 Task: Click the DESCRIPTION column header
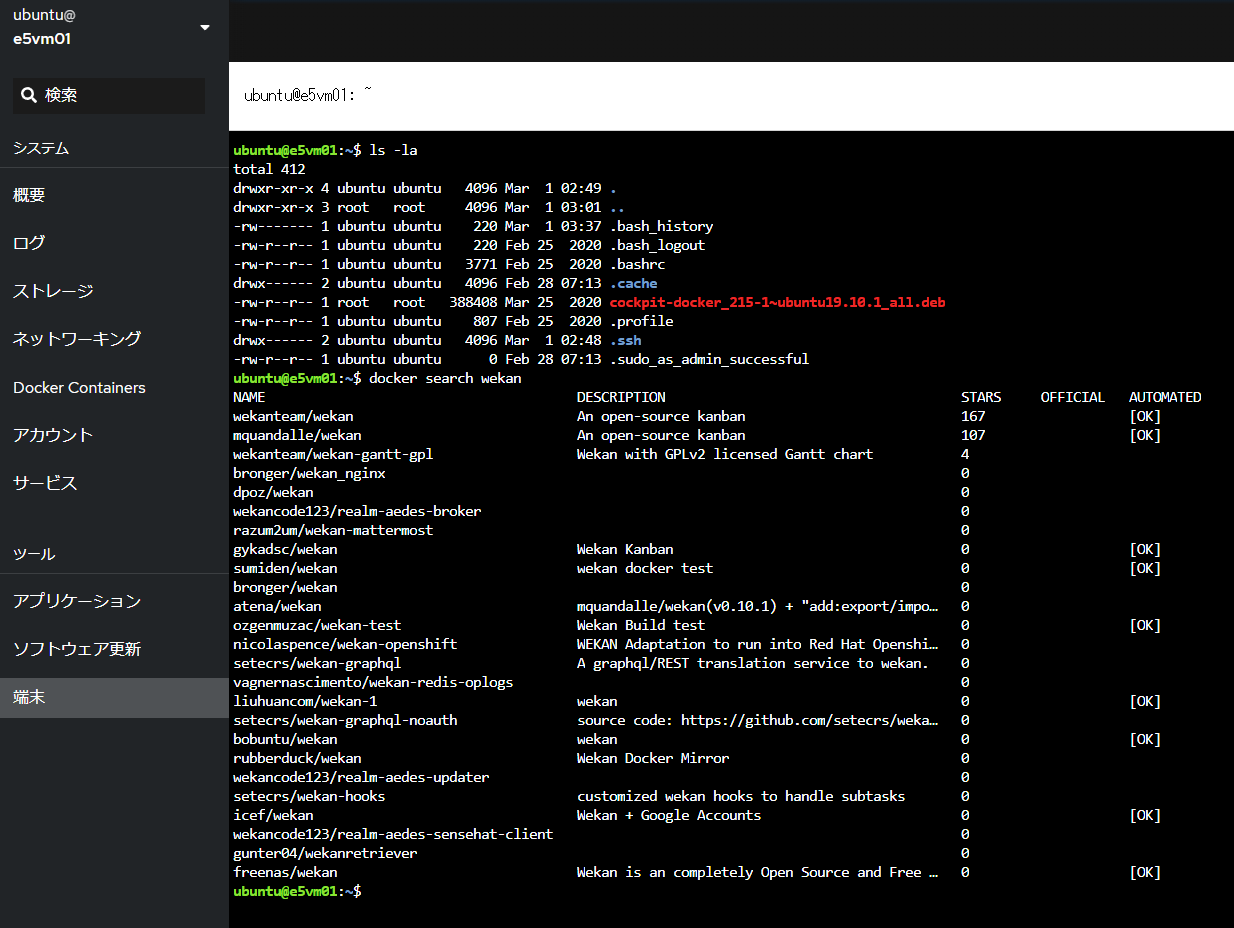(x=621, y=397)
